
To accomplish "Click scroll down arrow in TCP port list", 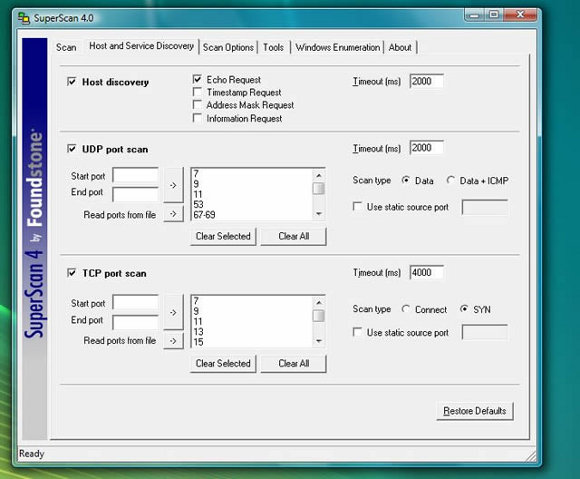I will click(x=318, y=341).
